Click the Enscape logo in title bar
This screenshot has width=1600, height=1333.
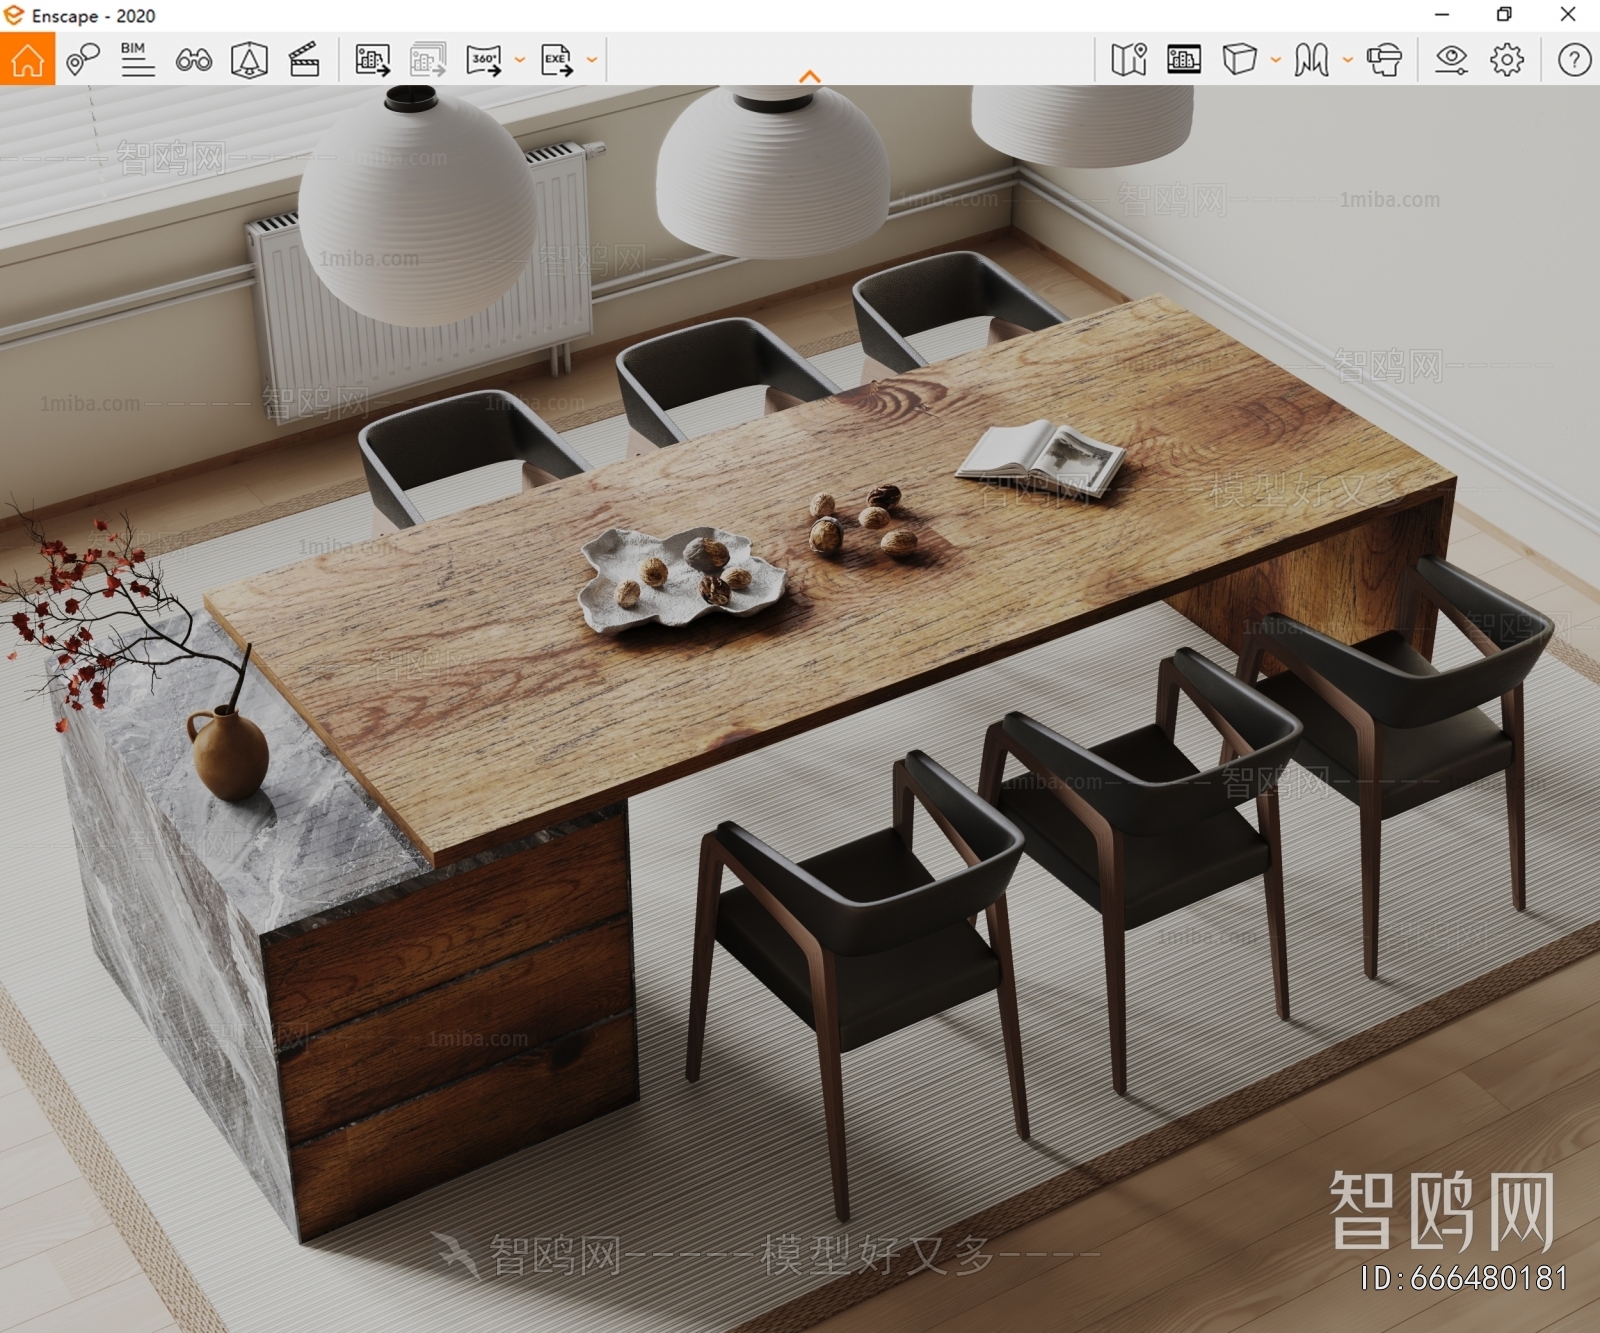[x=14, y=15]
